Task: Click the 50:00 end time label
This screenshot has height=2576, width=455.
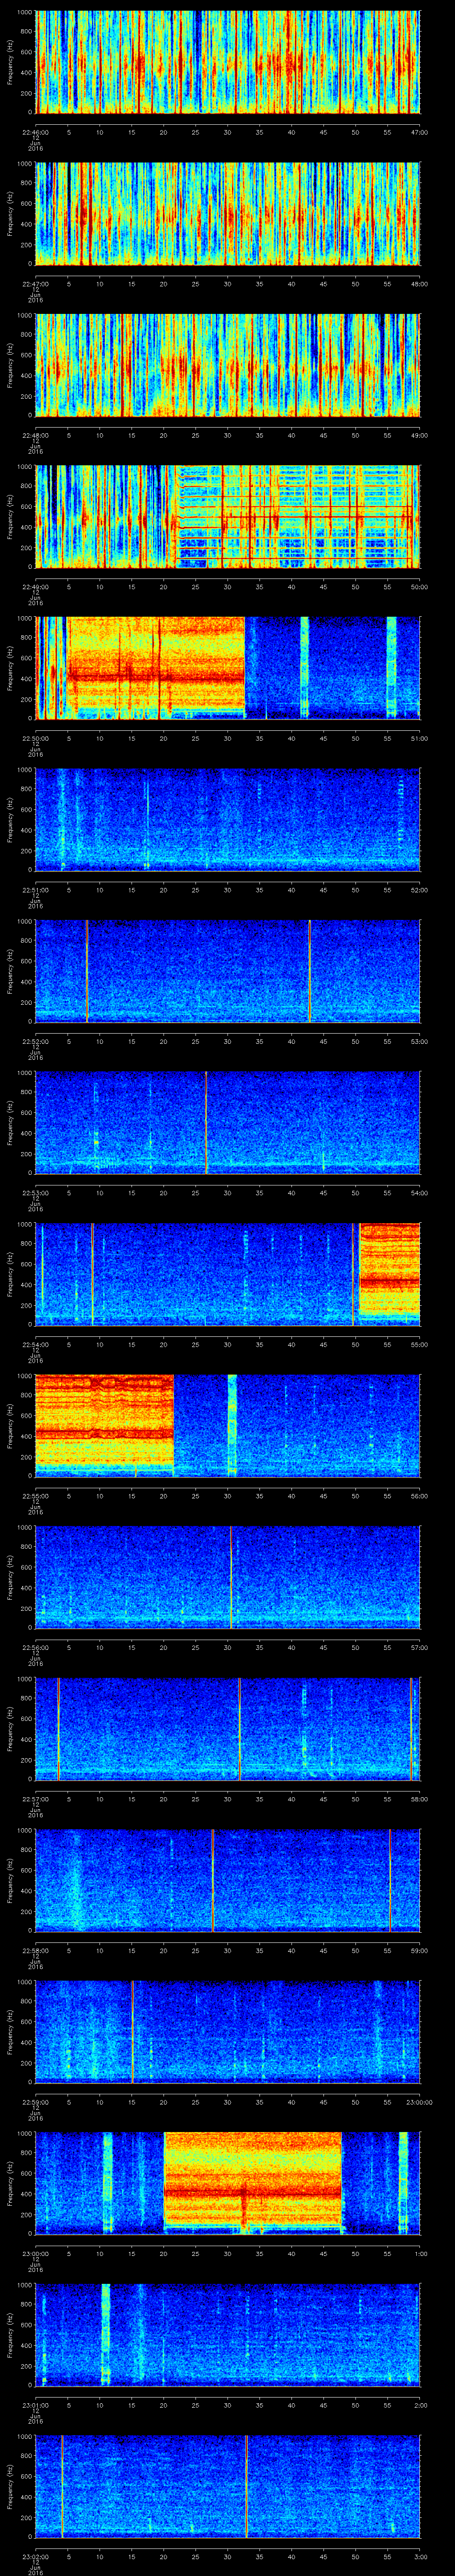Action: 419,587
